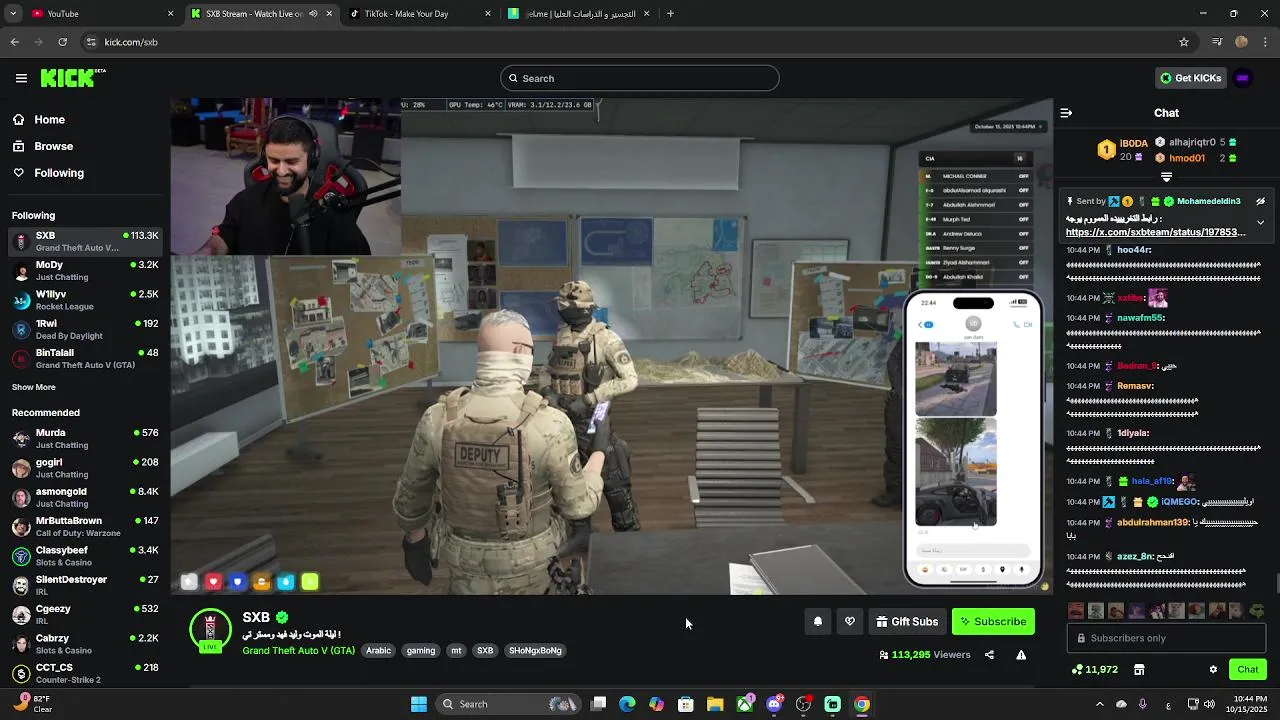Click the Subscribe button
The image size is (1280, 720).
[993, 622]
